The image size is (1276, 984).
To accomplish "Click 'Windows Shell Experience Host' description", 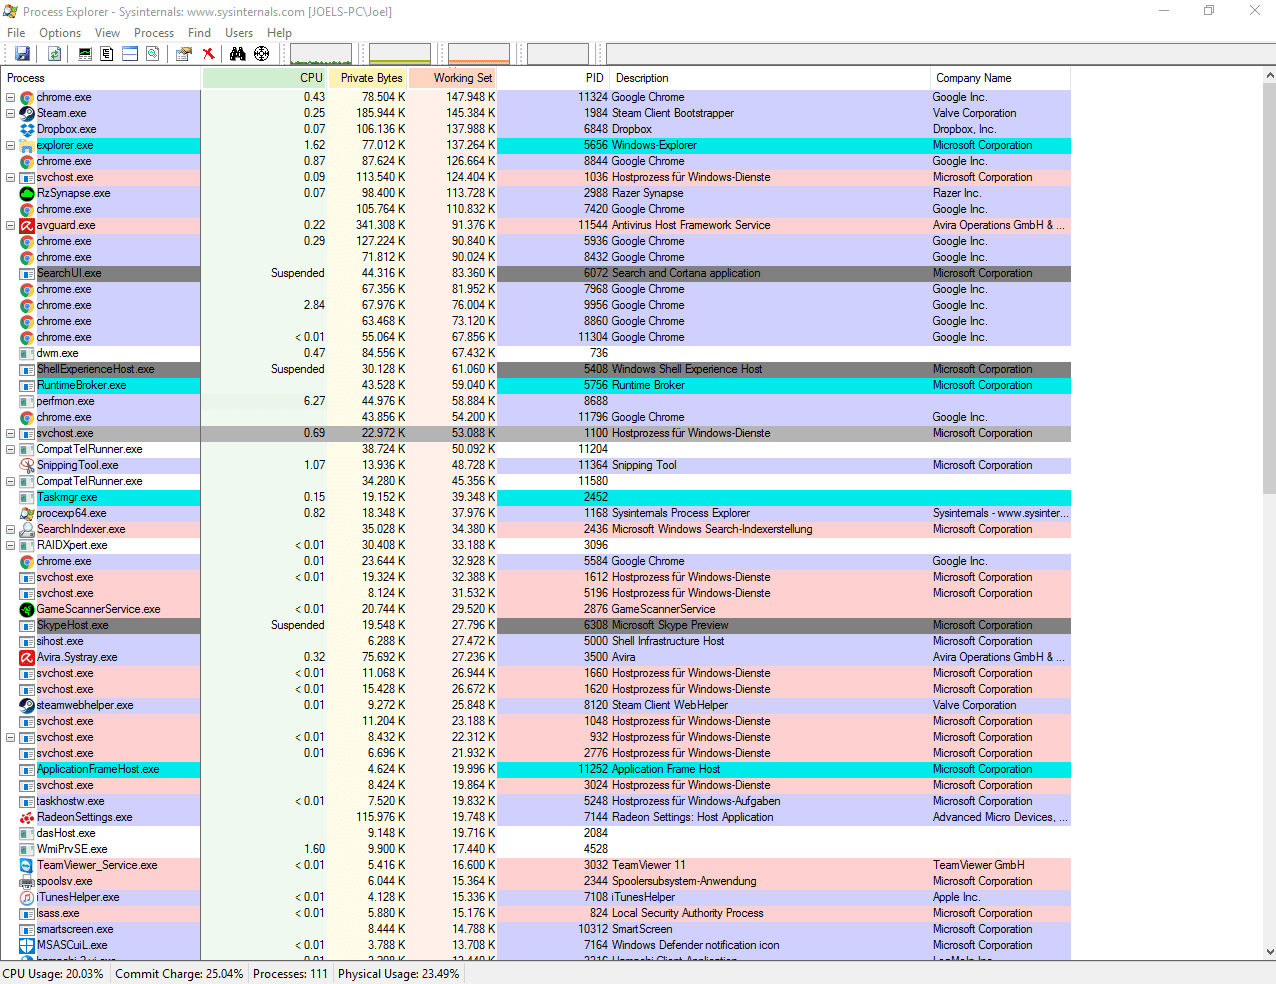I will (687, 369).
